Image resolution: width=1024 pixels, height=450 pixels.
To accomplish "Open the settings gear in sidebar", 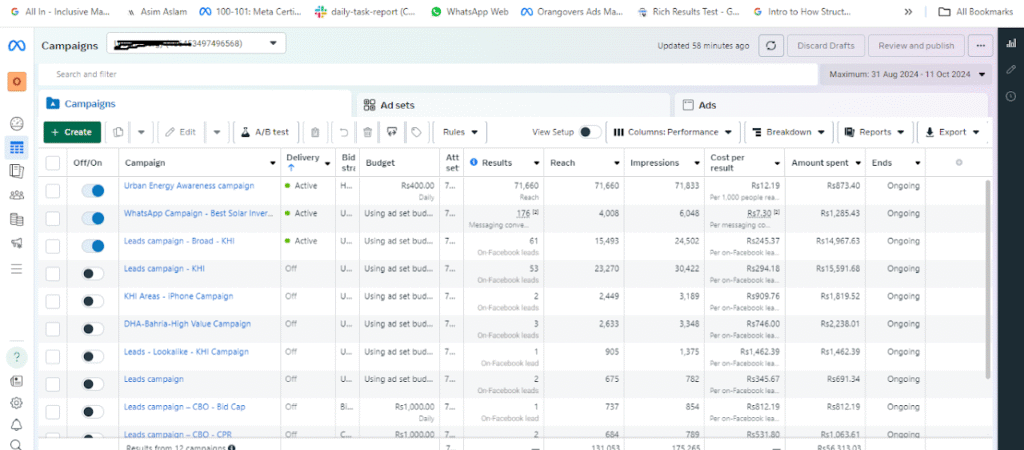I will click(16, 402).
